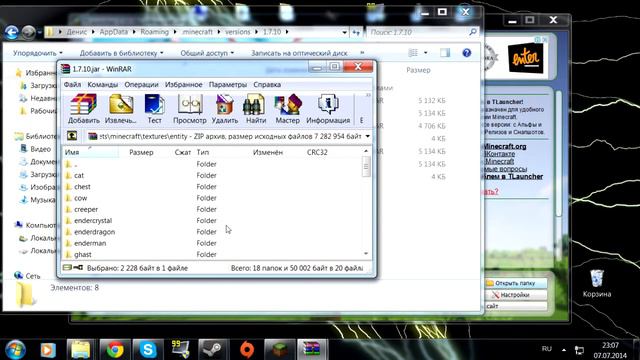Image resolution: width=640 pixels, height=360 pixels.
Task: Open Minecraft block icon in taskbar
Action: pyautogui.click(x=280, y=350)
